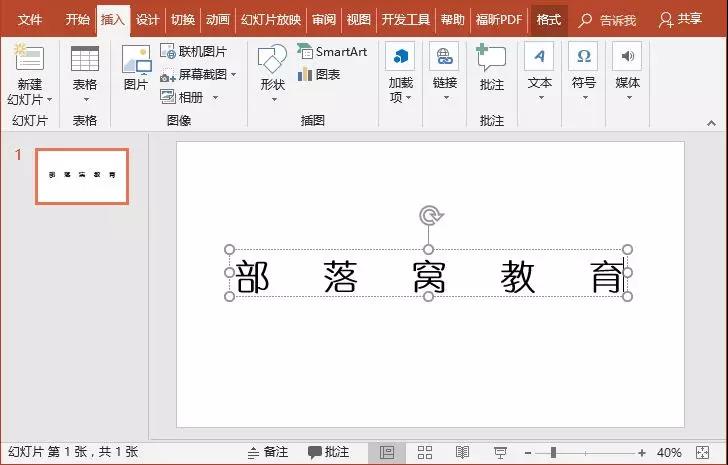
Task: Insert a SmartArt graphic
Action: point(332,51)
